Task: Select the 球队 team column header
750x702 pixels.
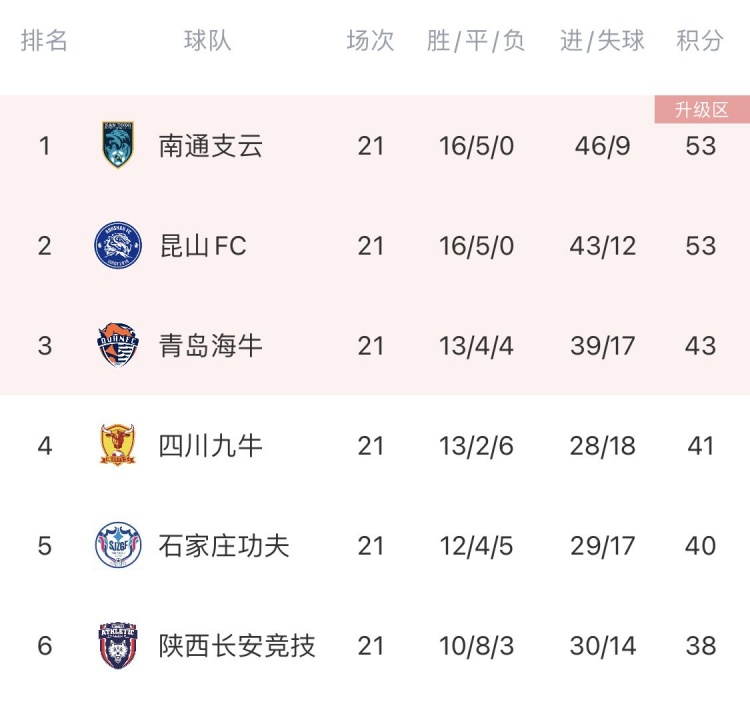Action: tap(208, 40)
